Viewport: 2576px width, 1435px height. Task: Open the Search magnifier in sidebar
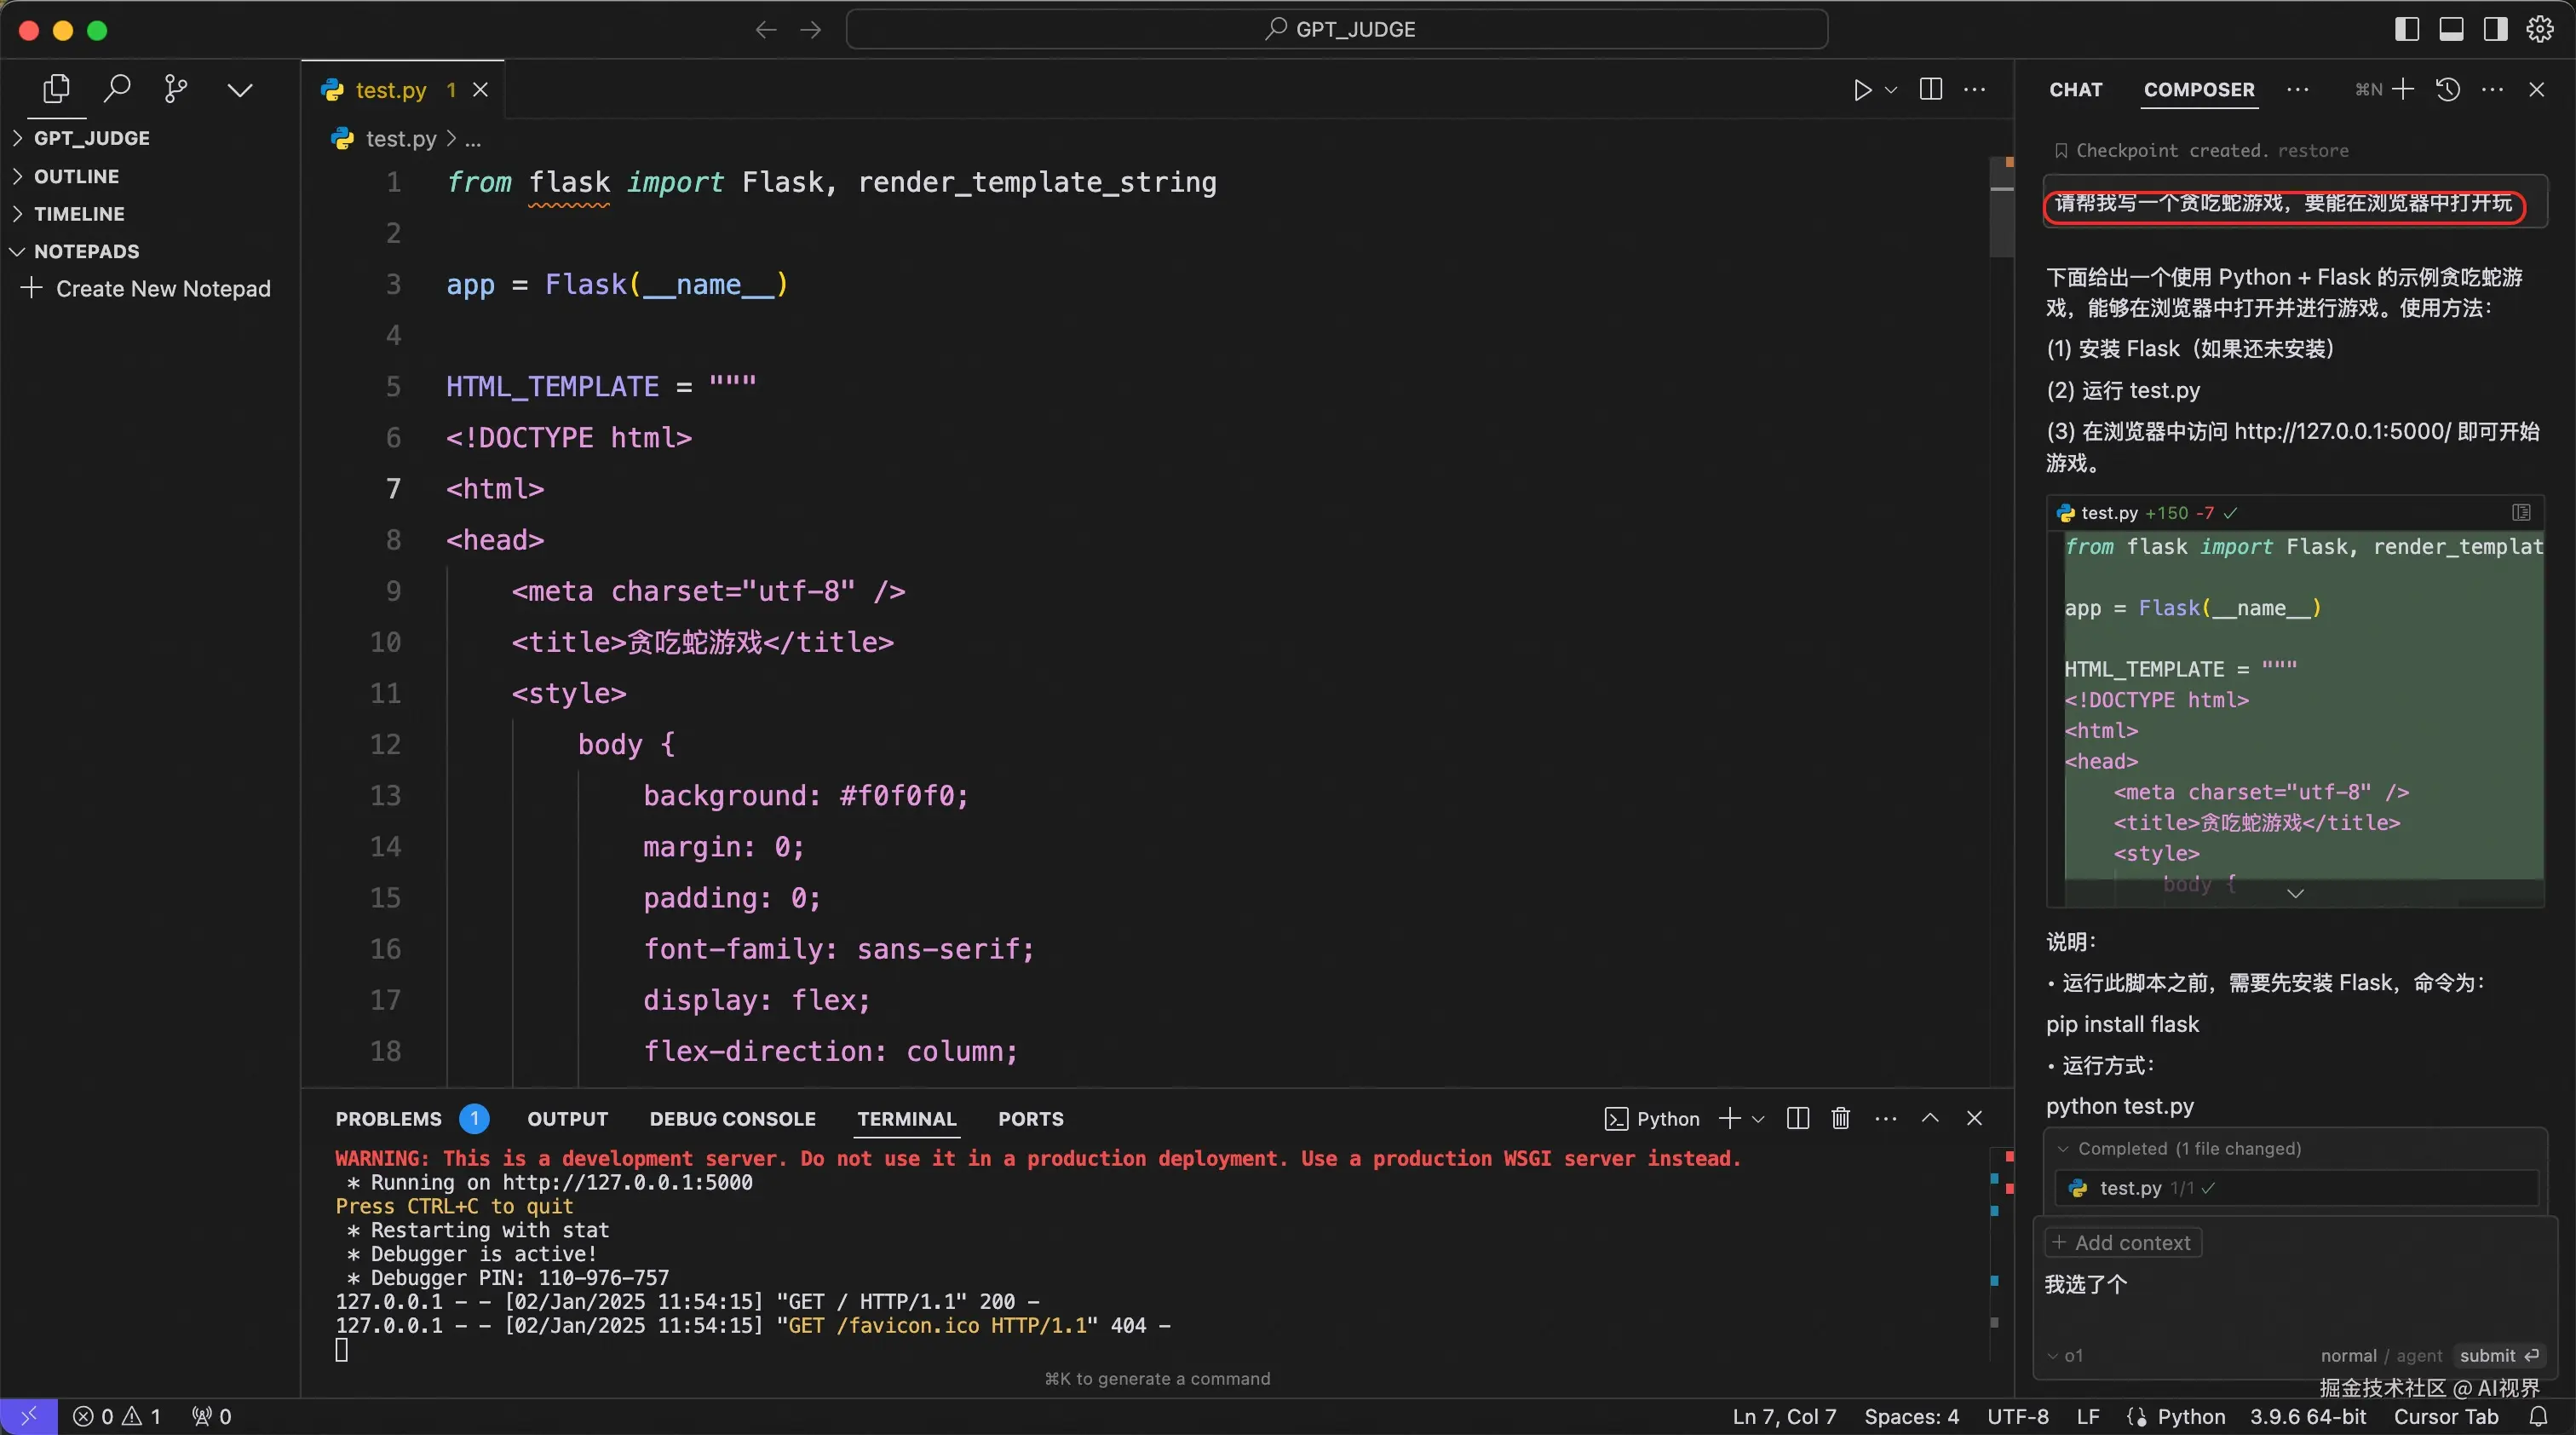pos(117,89)
